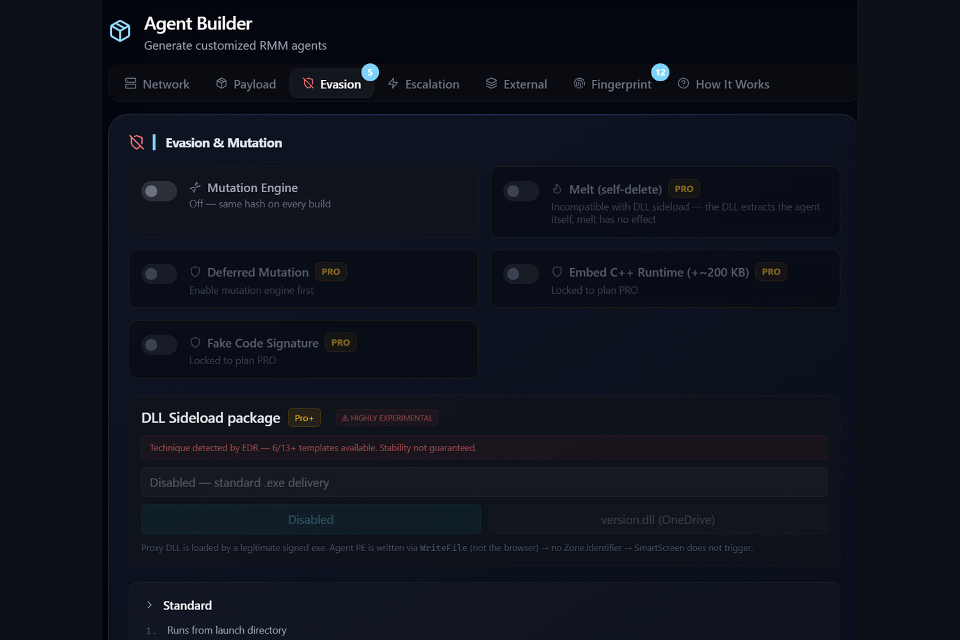960x640 pixels.
Task: Click the Agent Builder cube logo
Action: tap(120, 31)
